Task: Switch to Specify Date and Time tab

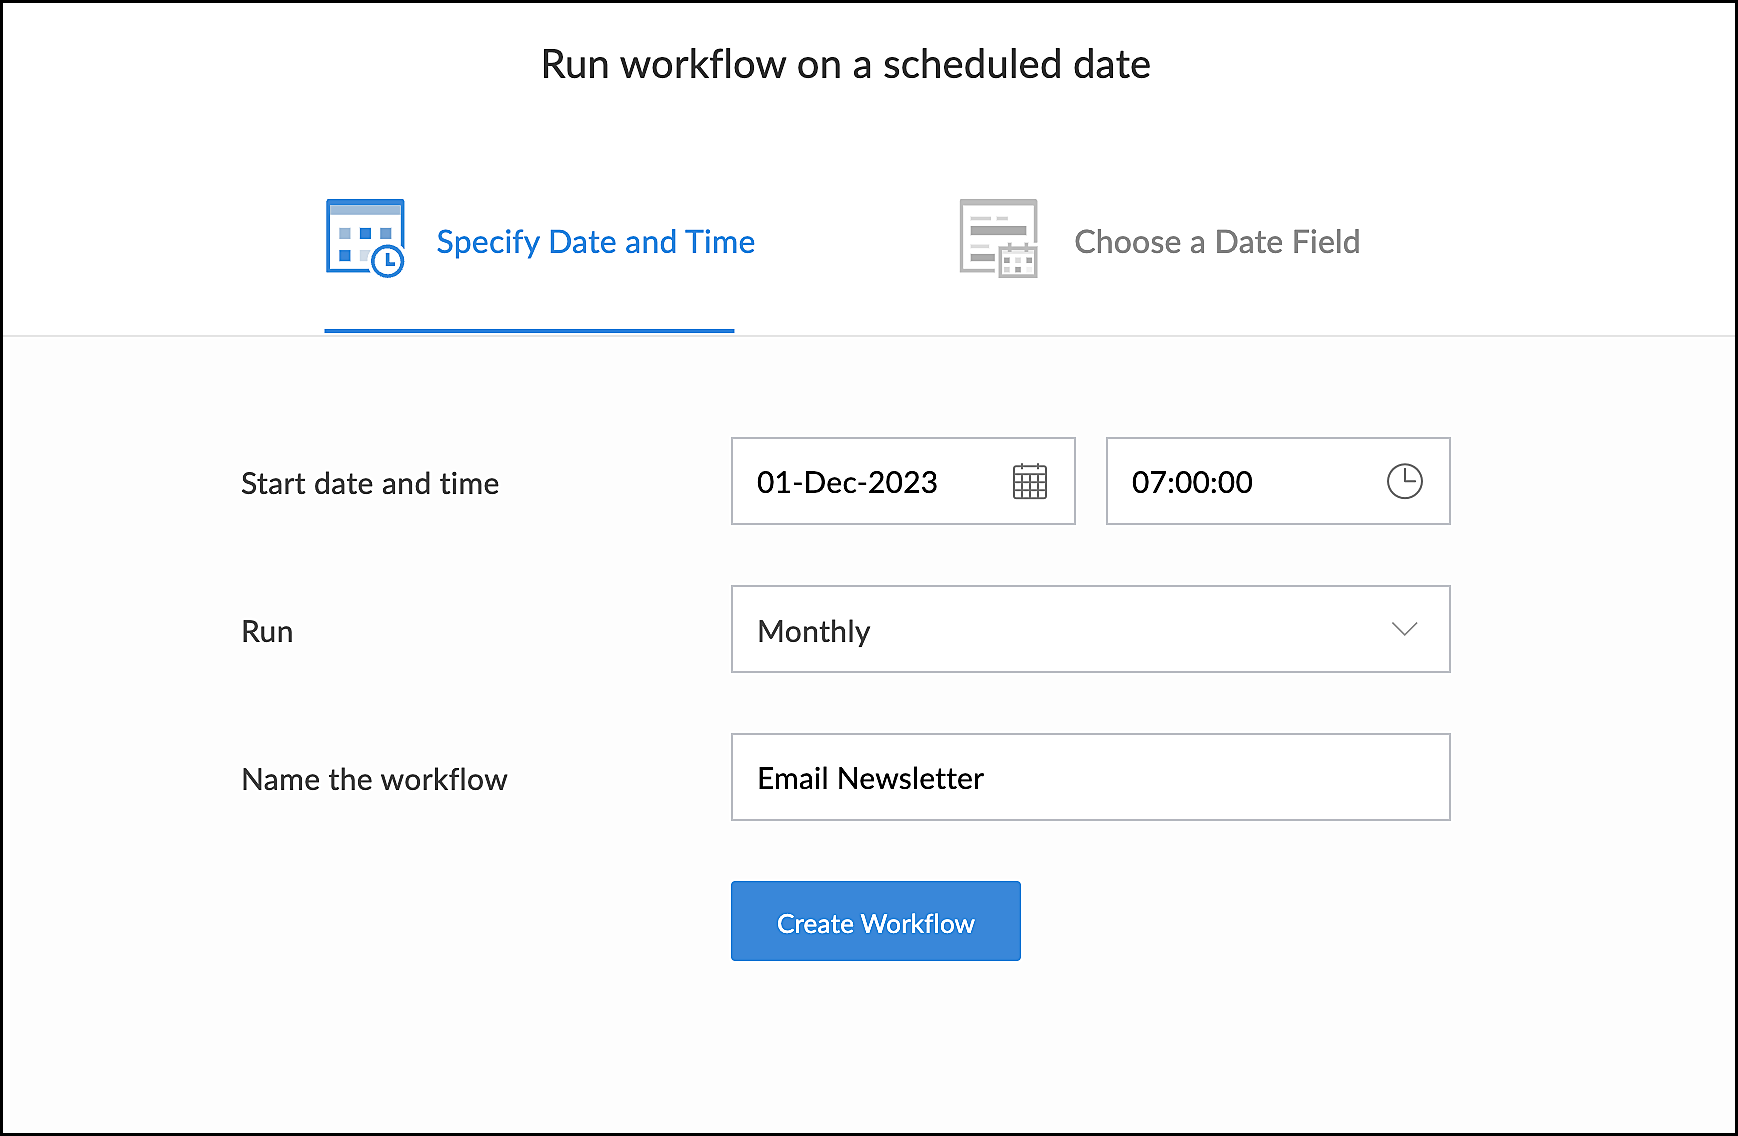Action: [x=595, y=242]
